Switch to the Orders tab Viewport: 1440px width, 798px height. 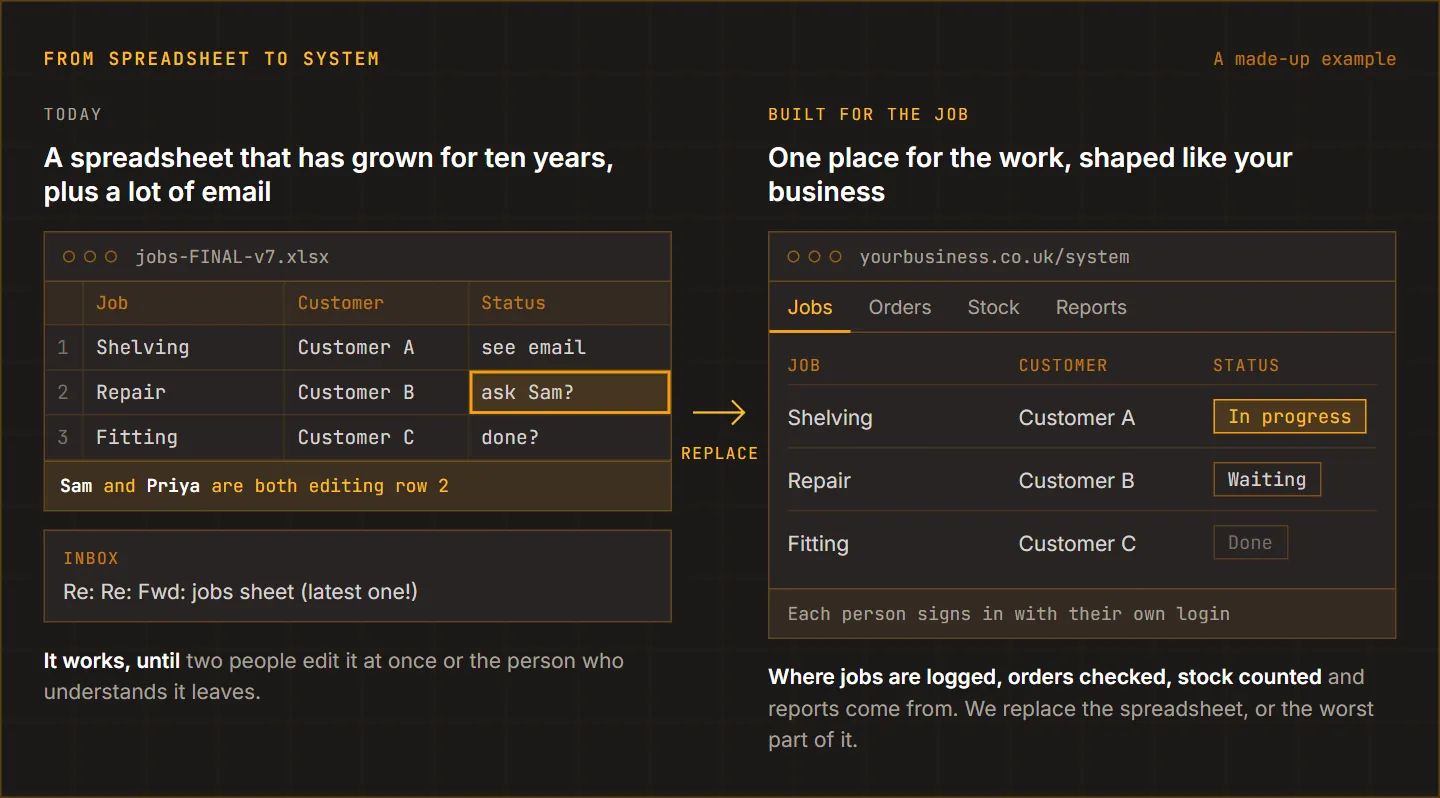900,308
